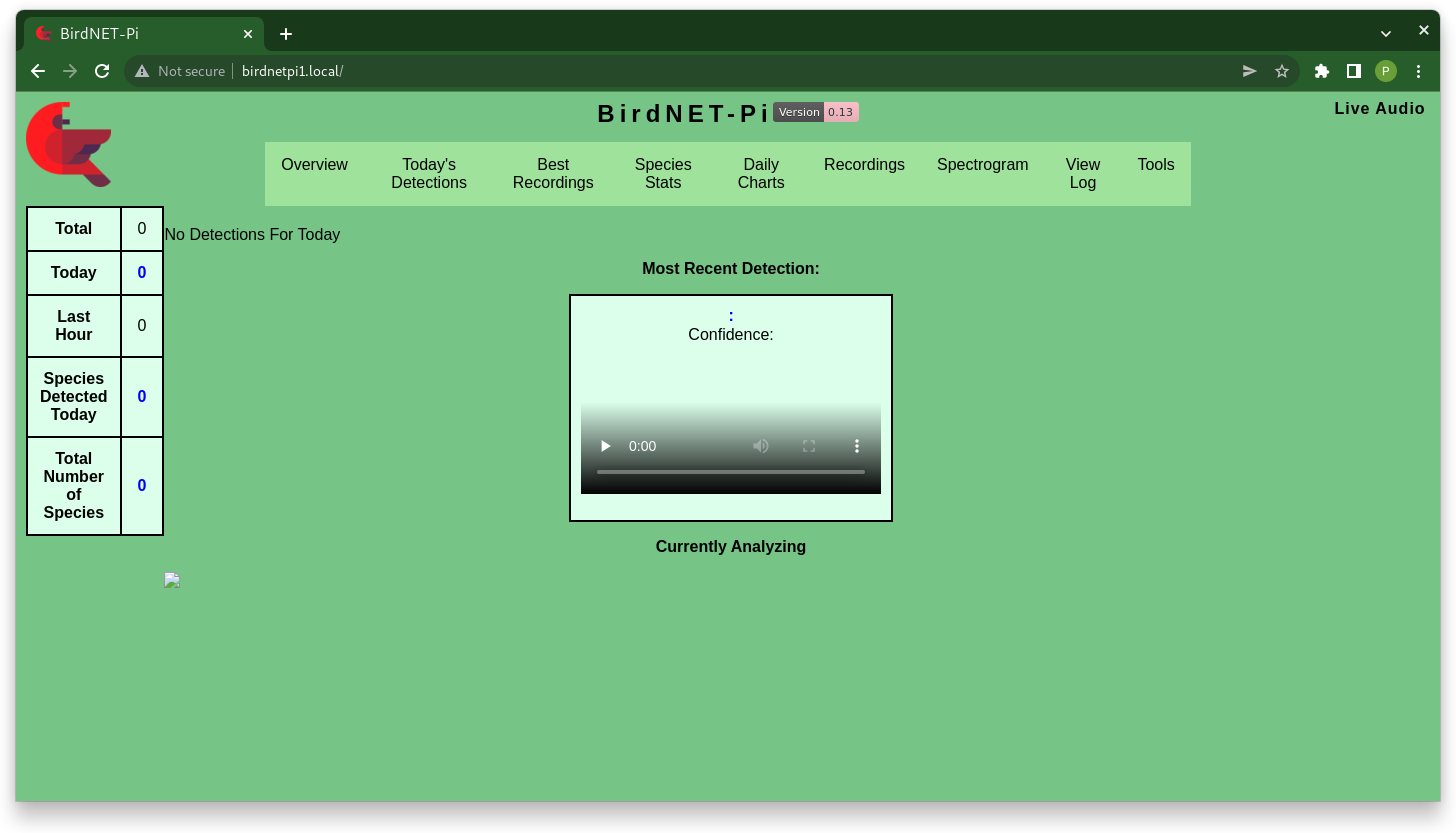Toggle the browser side panel icon

tap(1354, 71)
